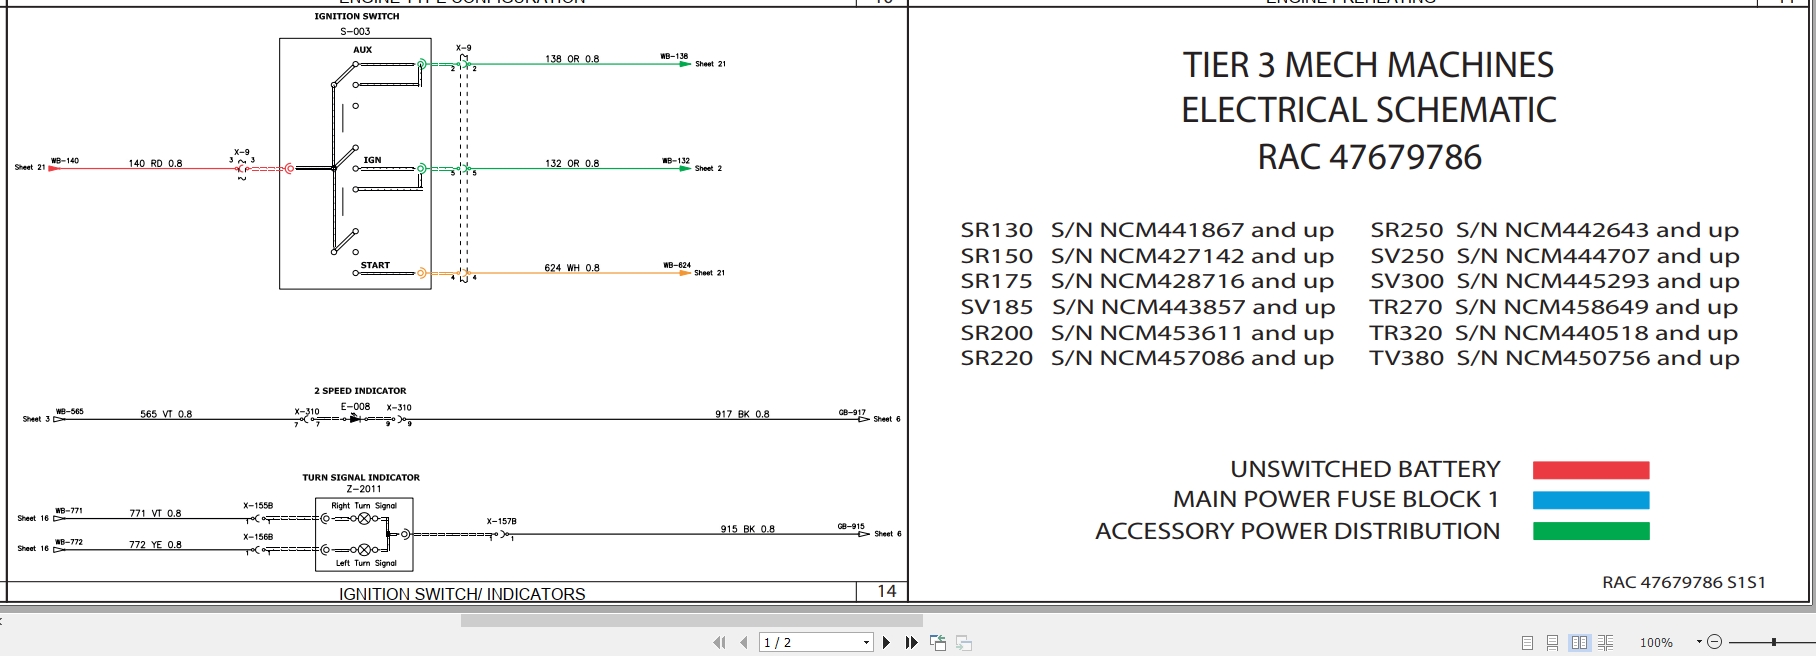1816x656 pixels.
Task: Toggle two-page facing layout
Action: click(1579, 643)
